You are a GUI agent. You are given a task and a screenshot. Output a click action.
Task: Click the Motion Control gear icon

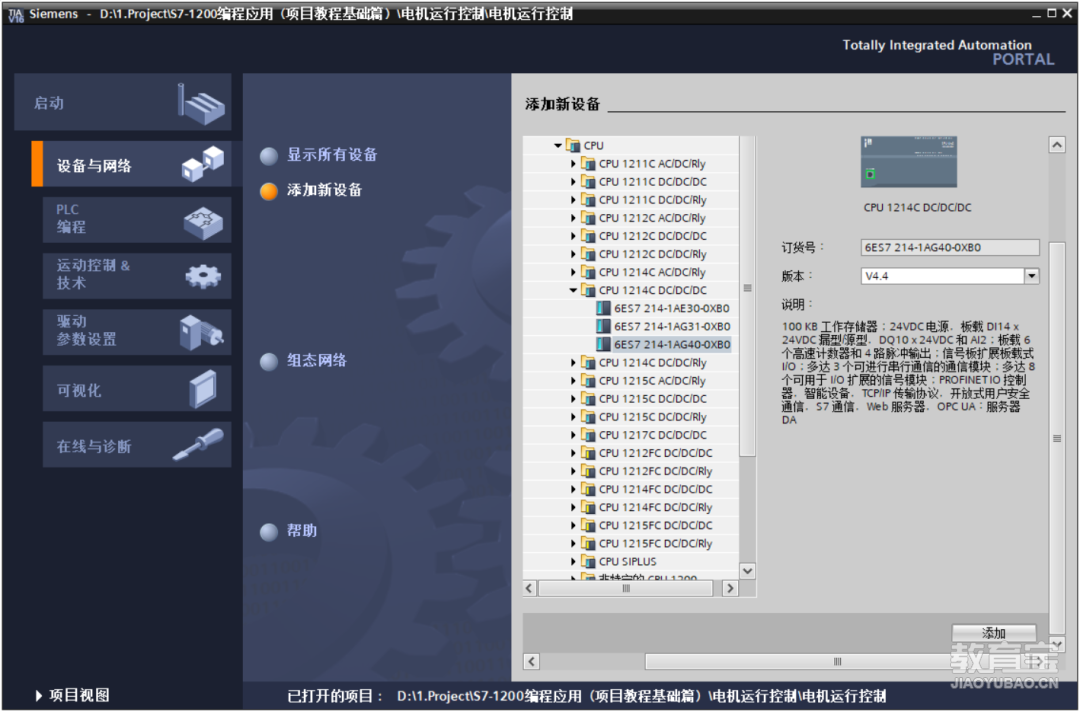pos(203,276)
